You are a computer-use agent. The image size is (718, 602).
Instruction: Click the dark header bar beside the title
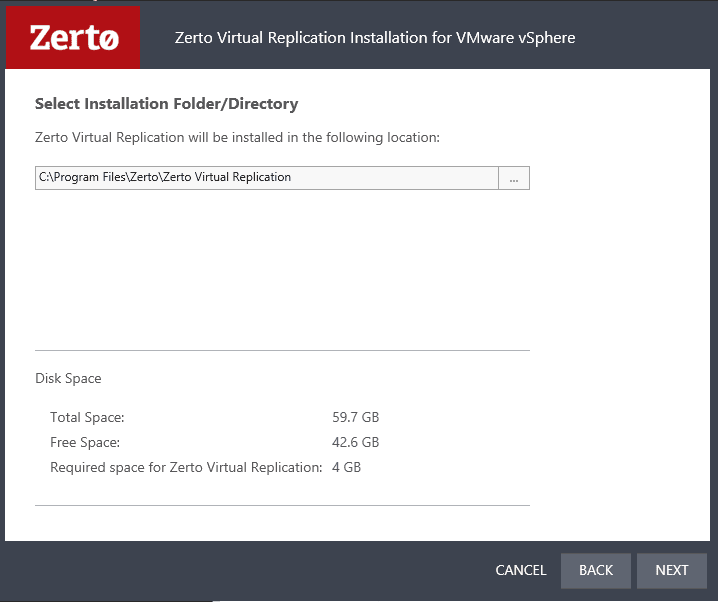[x=650, y=38]
